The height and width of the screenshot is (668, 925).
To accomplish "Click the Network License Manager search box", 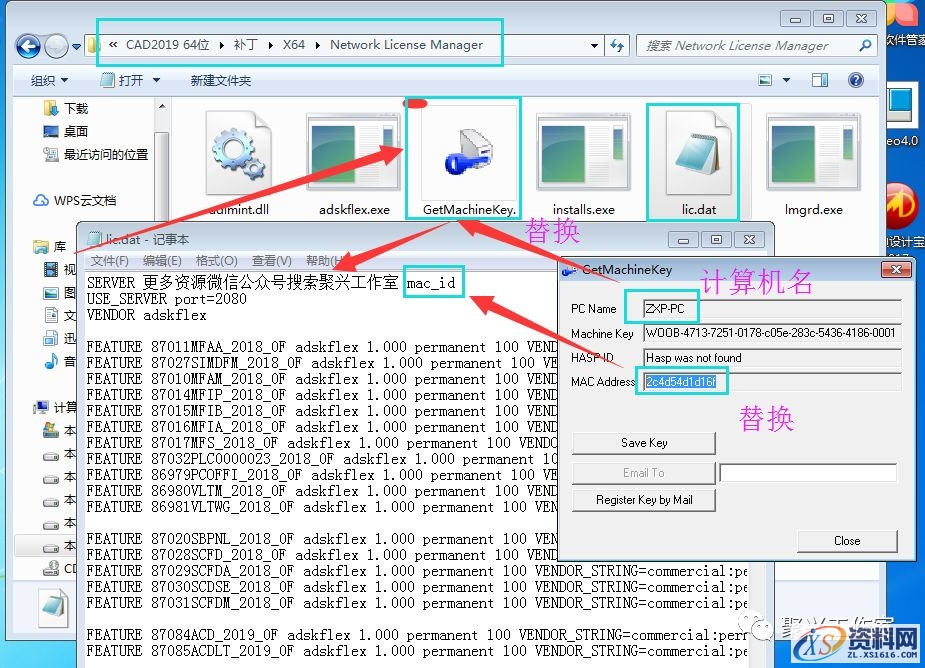I will pos(755,45).
